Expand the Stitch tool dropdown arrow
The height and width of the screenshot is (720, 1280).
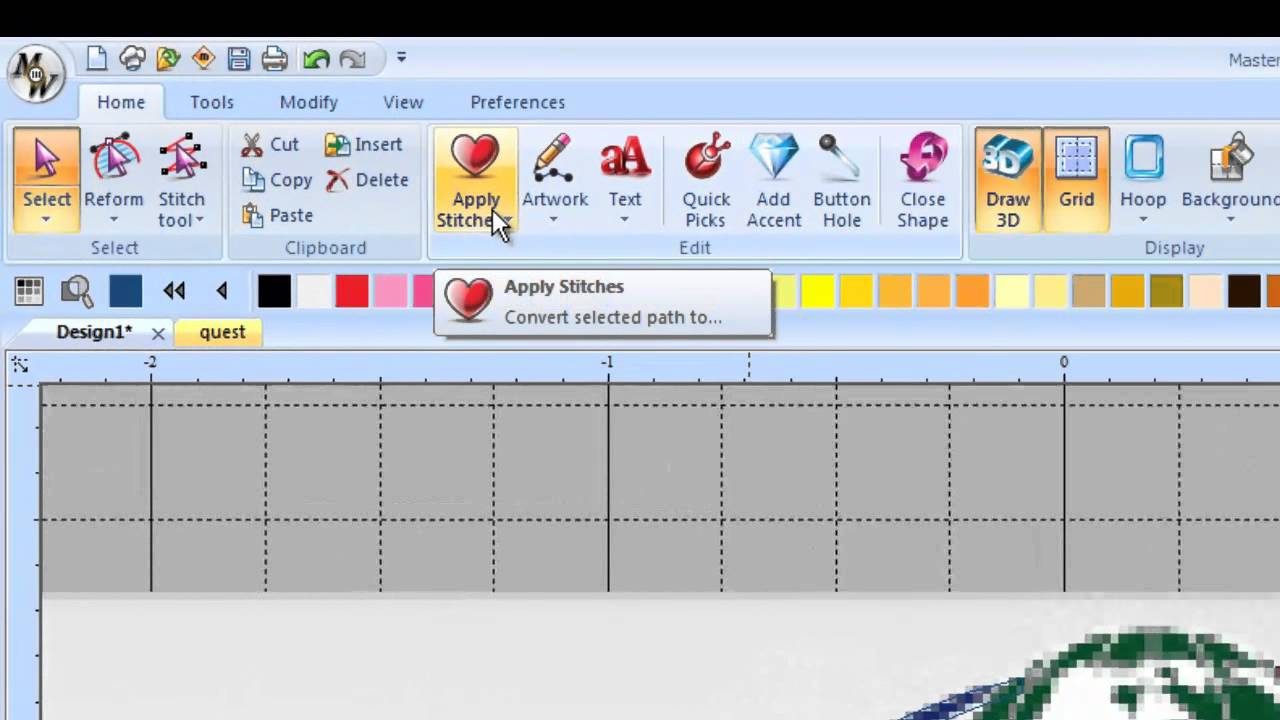coord(200,220)
